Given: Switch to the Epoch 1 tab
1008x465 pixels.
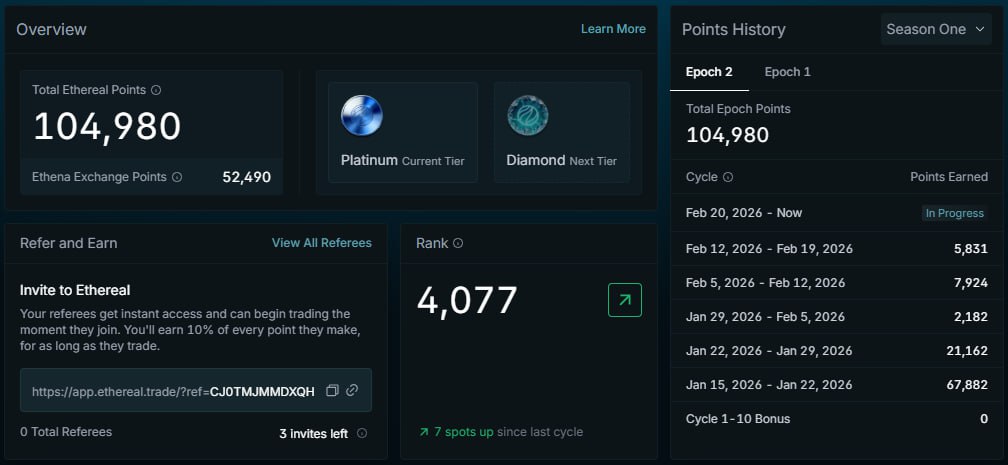Looking at the screenshot, I should 788,72.
